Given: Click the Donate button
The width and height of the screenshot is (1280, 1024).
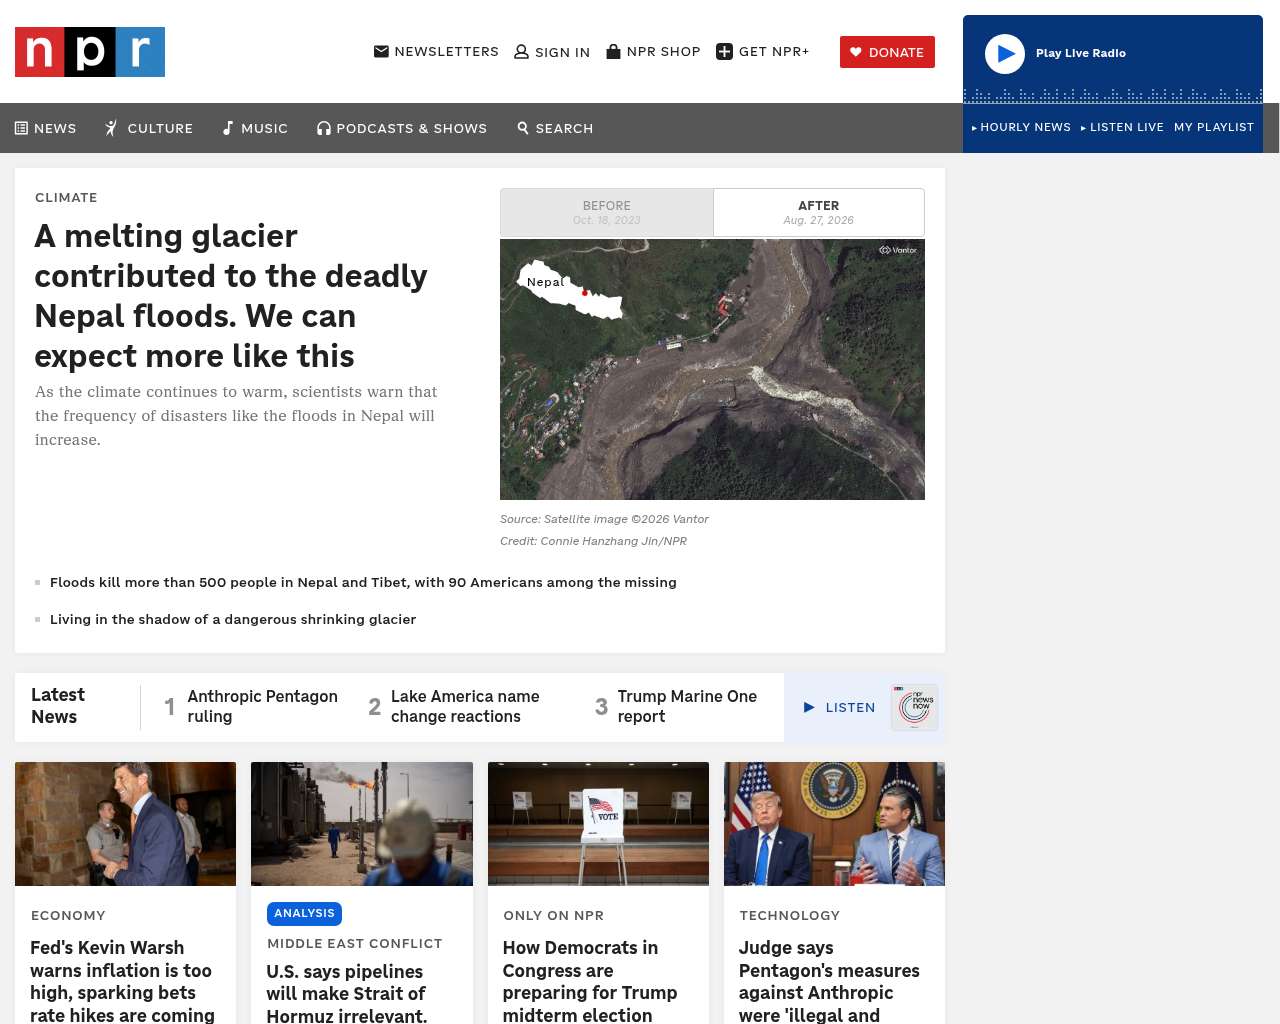Looking at the screenshot, I should pyautogui.click(x=887, y=52).
